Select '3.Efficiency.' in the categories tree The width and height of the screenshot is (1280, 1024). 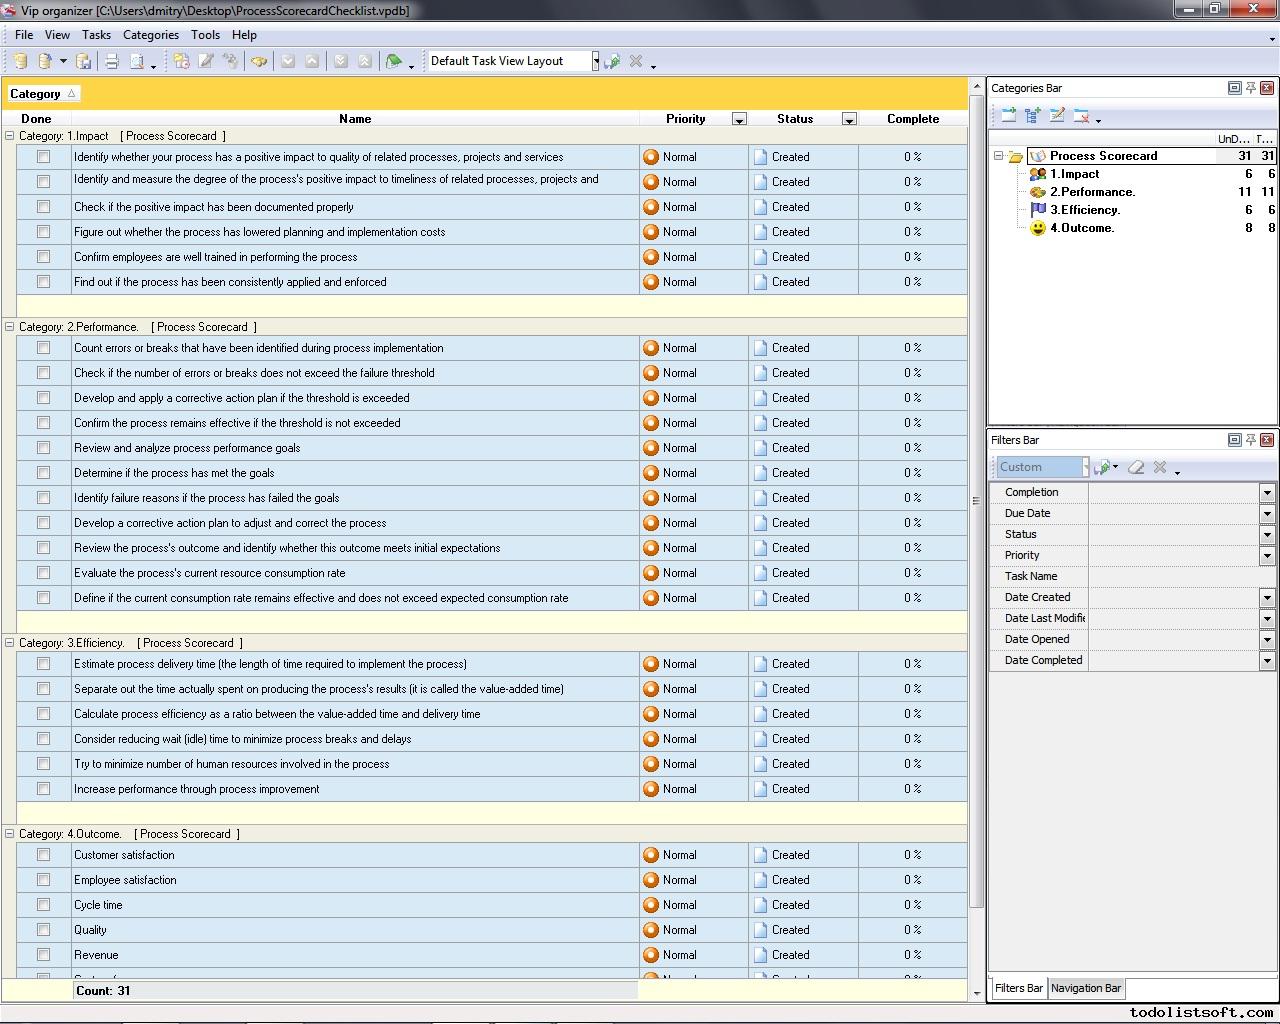(1084, 210)
